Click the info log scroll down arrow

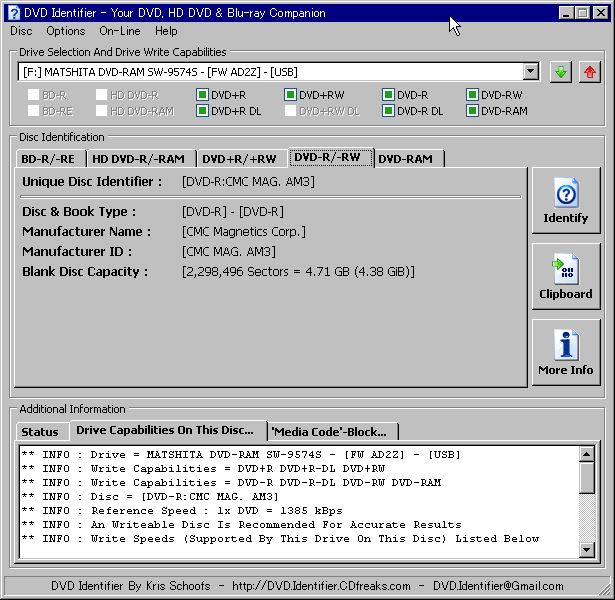click(x=586, y=549)
